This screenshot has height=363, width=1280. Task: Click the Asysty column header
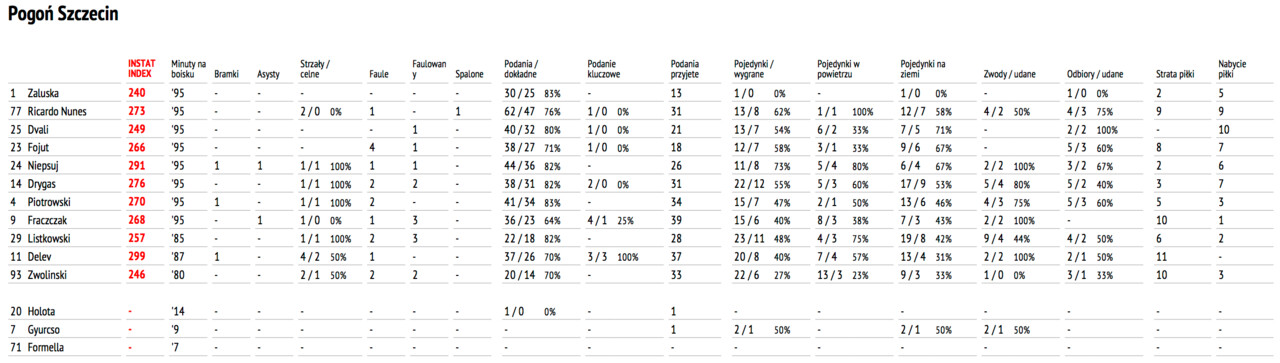pos(268,74)
